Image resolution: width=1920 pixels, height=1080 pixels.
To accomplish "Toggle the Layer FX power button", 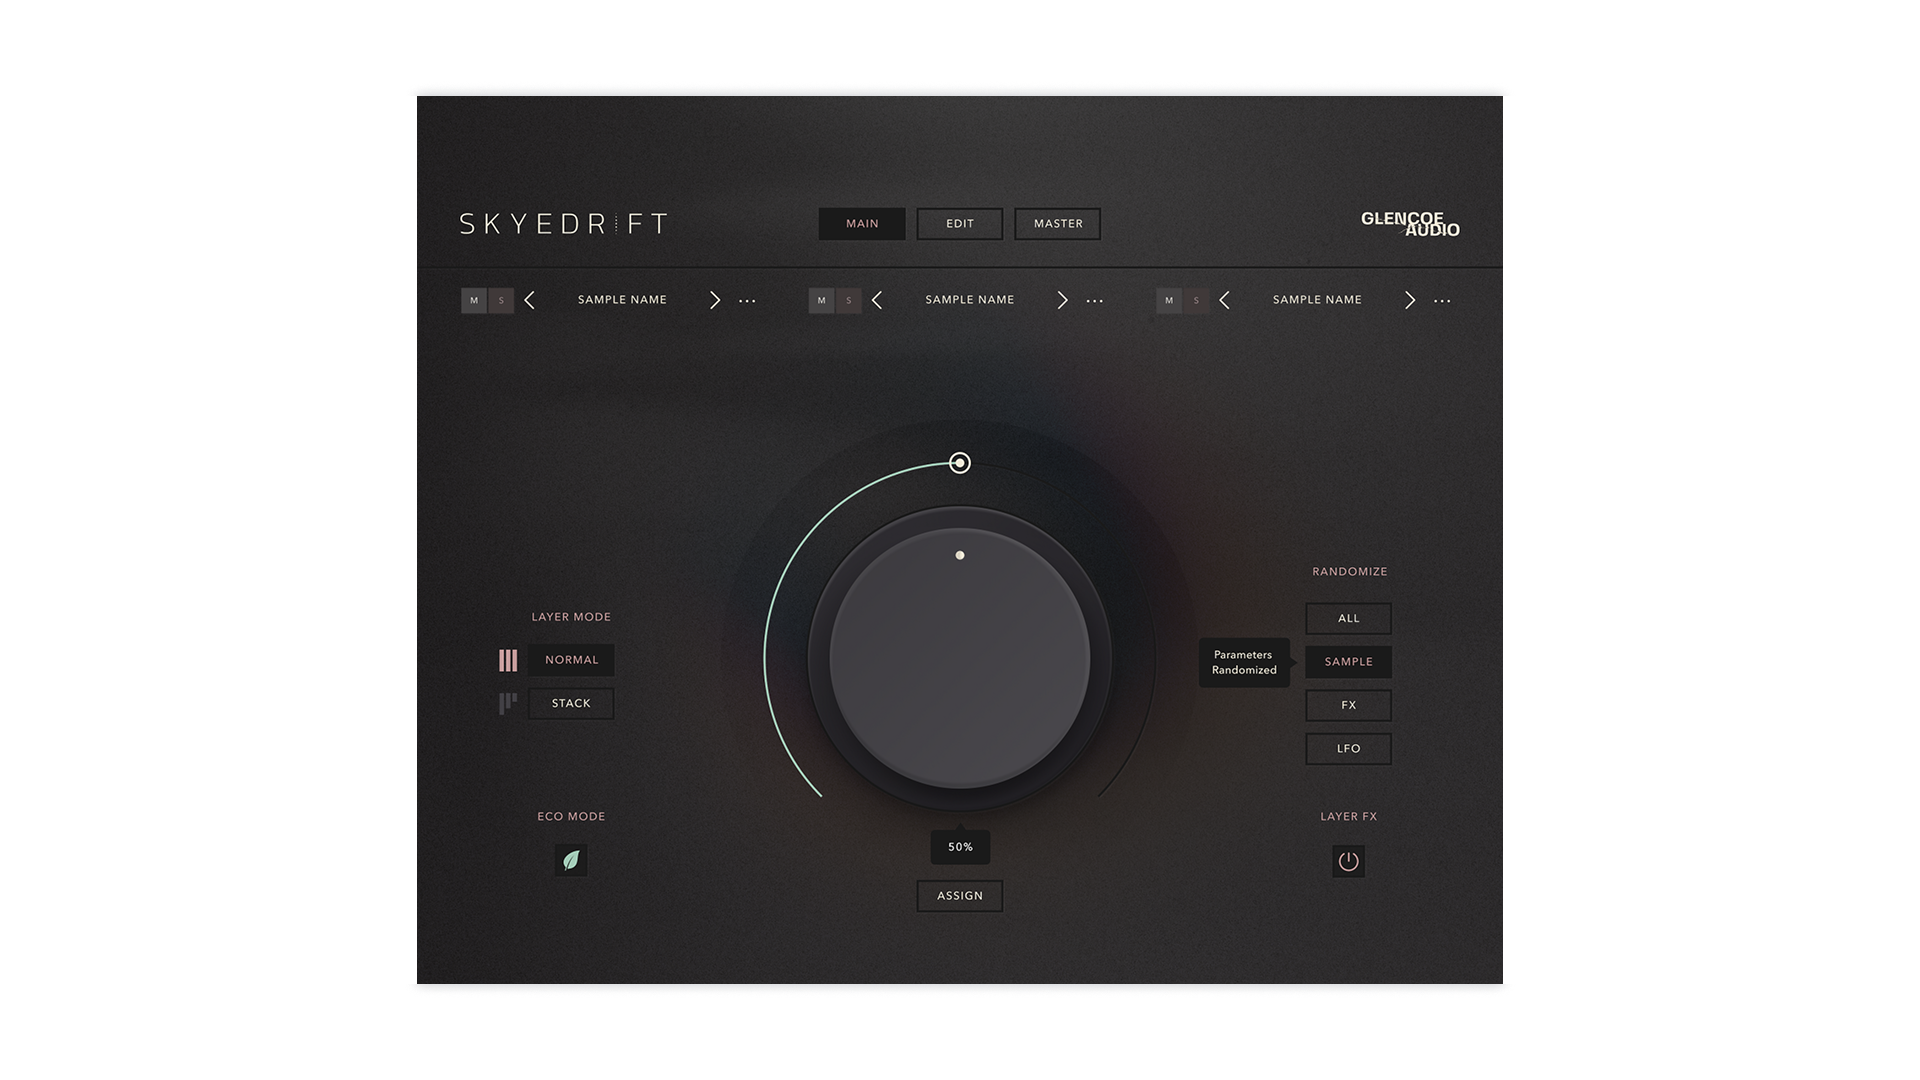I will pos(1348,861).
